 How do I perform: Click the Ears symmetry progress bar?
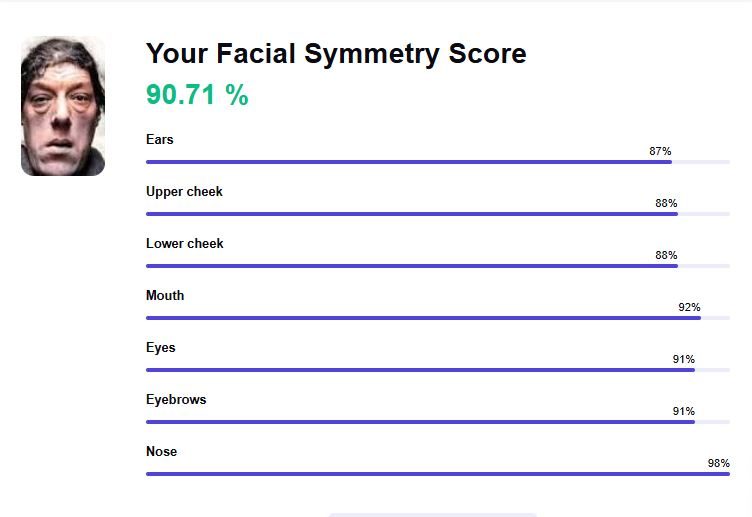(437, 161)
